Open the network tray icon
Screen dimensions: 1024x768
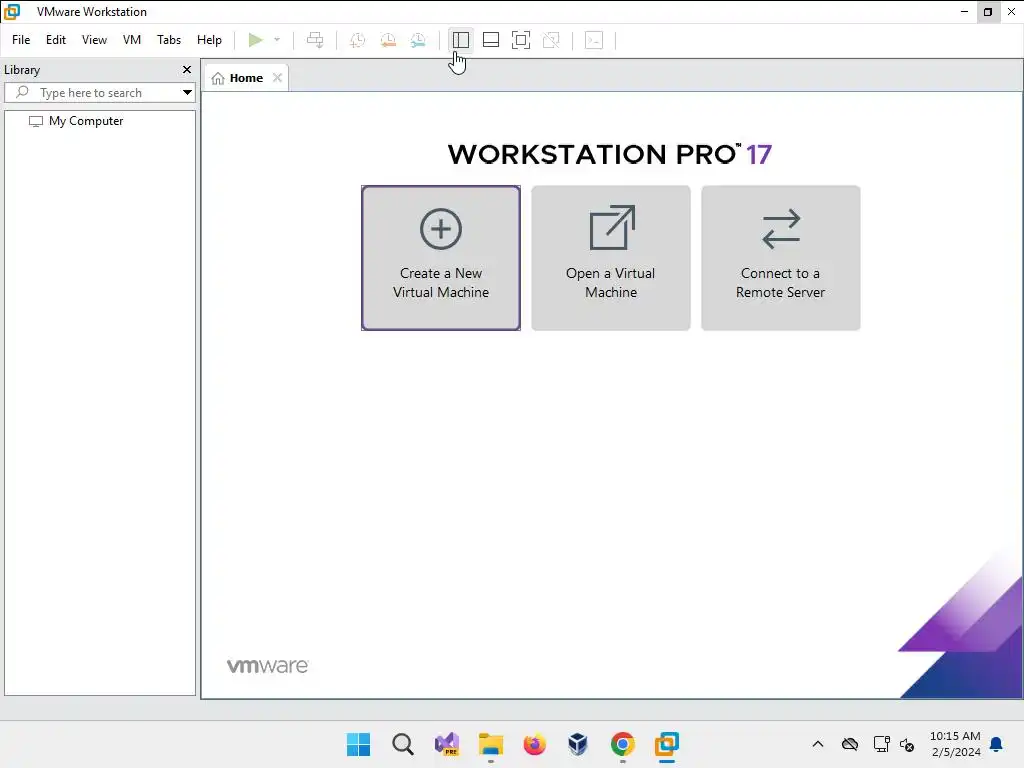point(881,744)
